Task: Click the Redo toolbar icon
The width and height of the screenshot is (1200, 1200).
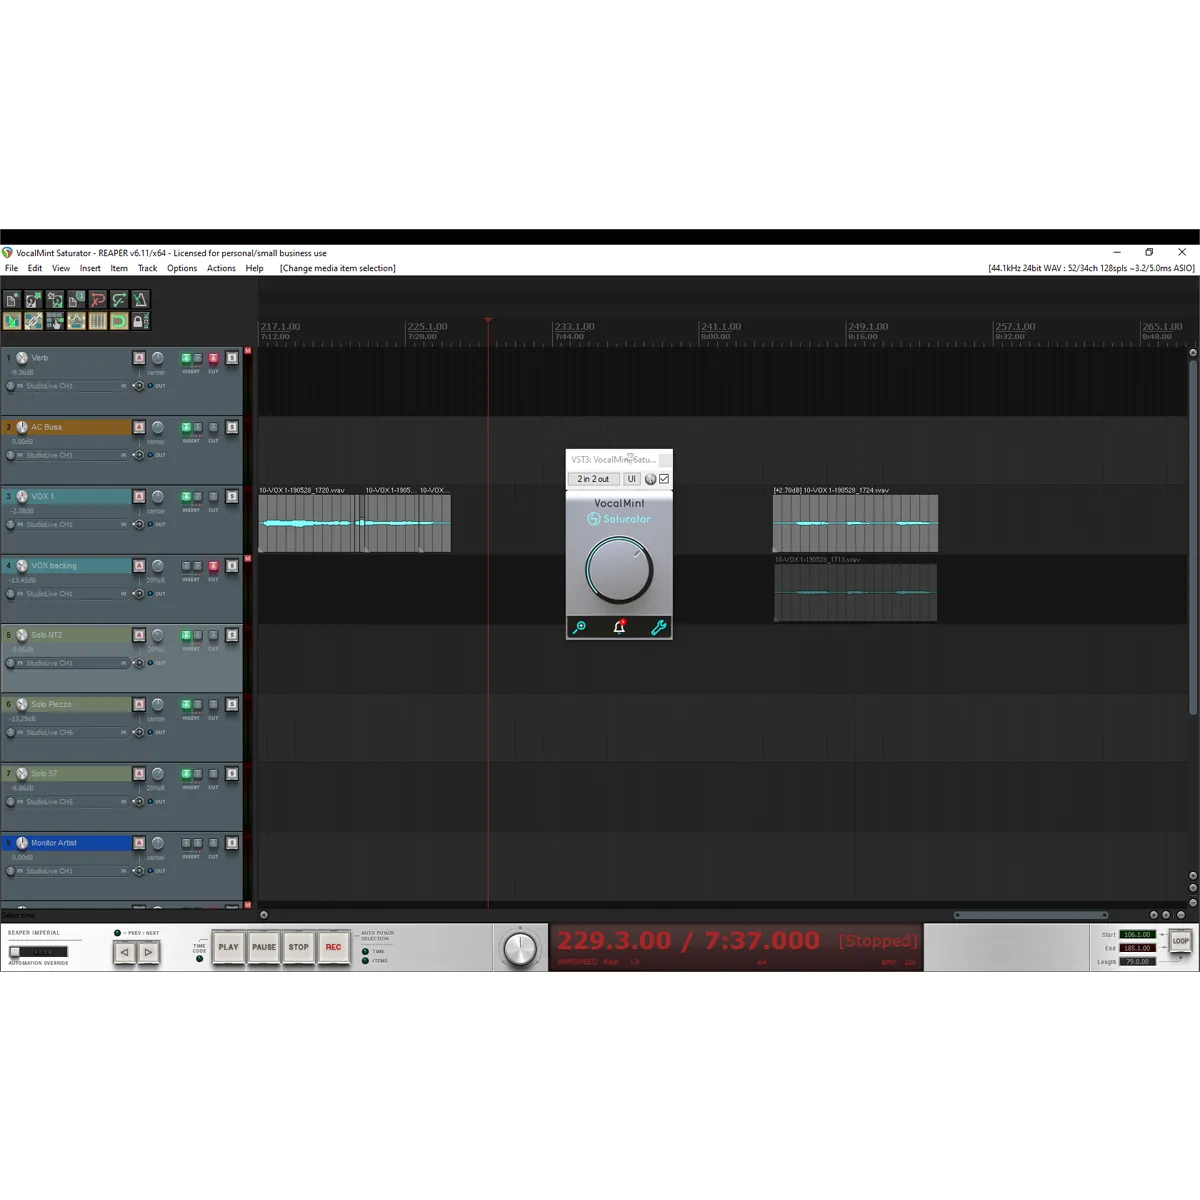Action: tap(119, 300)
